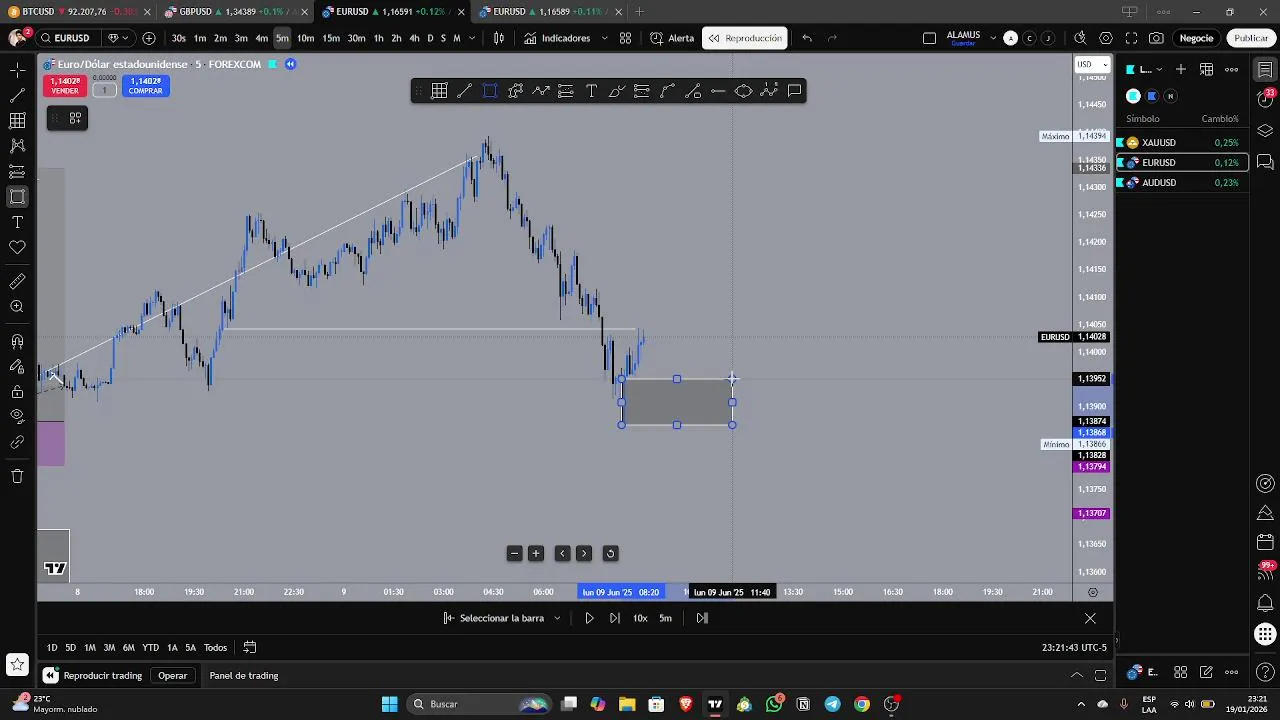
Task: Open the calendar icon in right sidebar
Action: [1265, 543]
